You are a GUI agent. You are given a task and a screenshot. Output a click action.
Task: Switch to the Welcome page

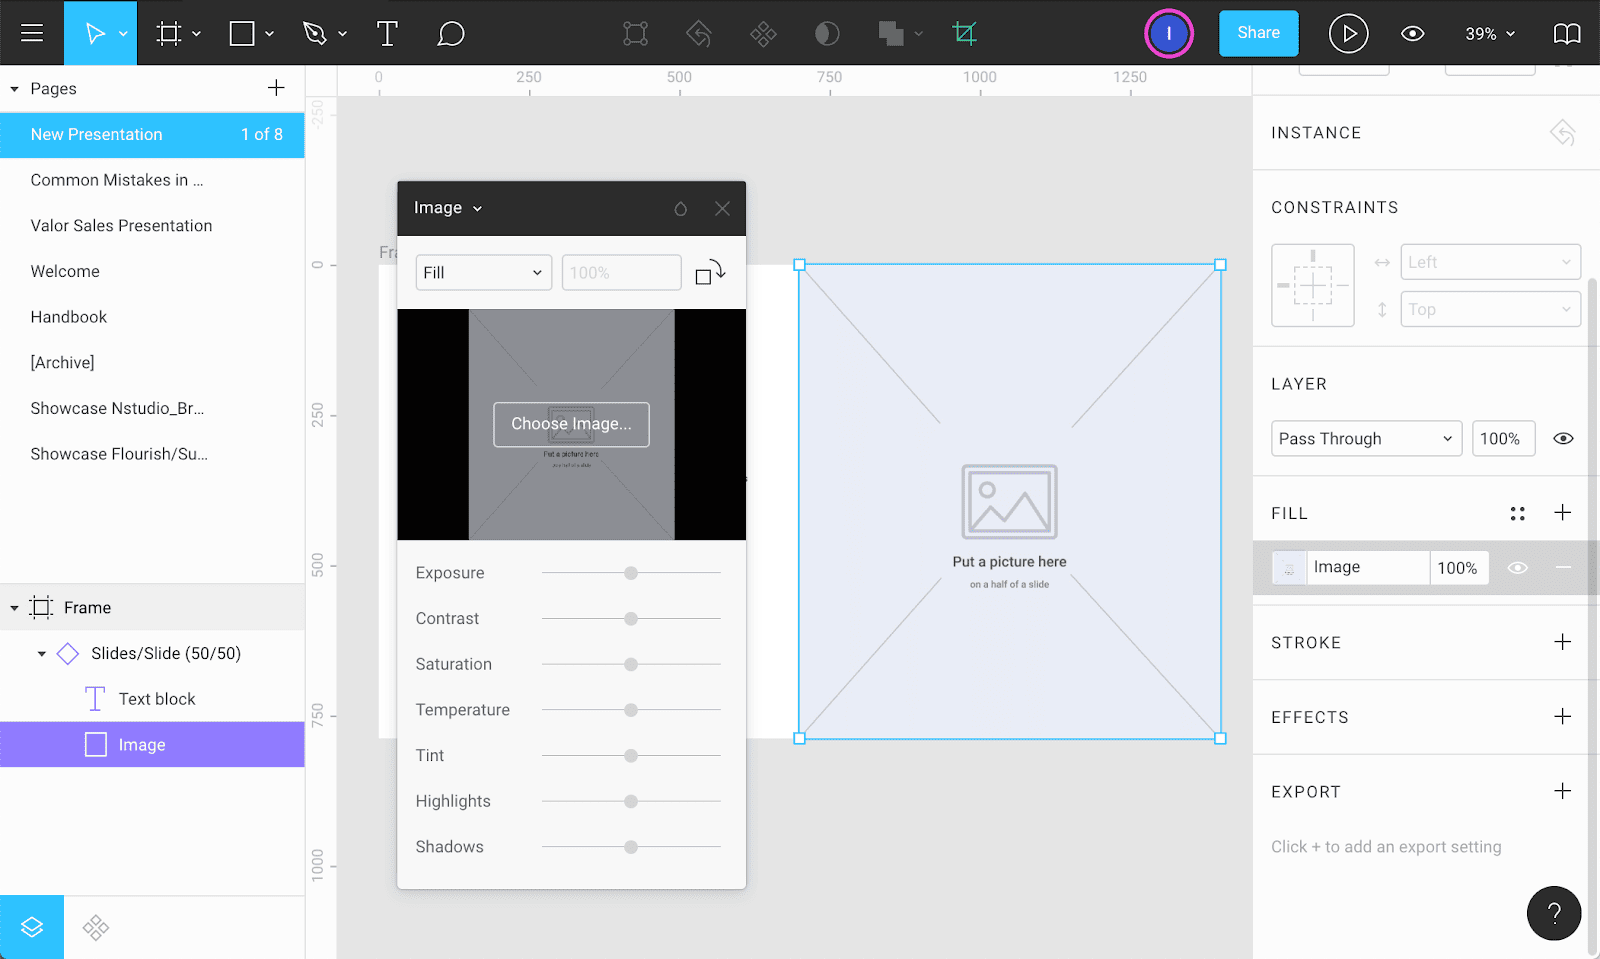64,271
